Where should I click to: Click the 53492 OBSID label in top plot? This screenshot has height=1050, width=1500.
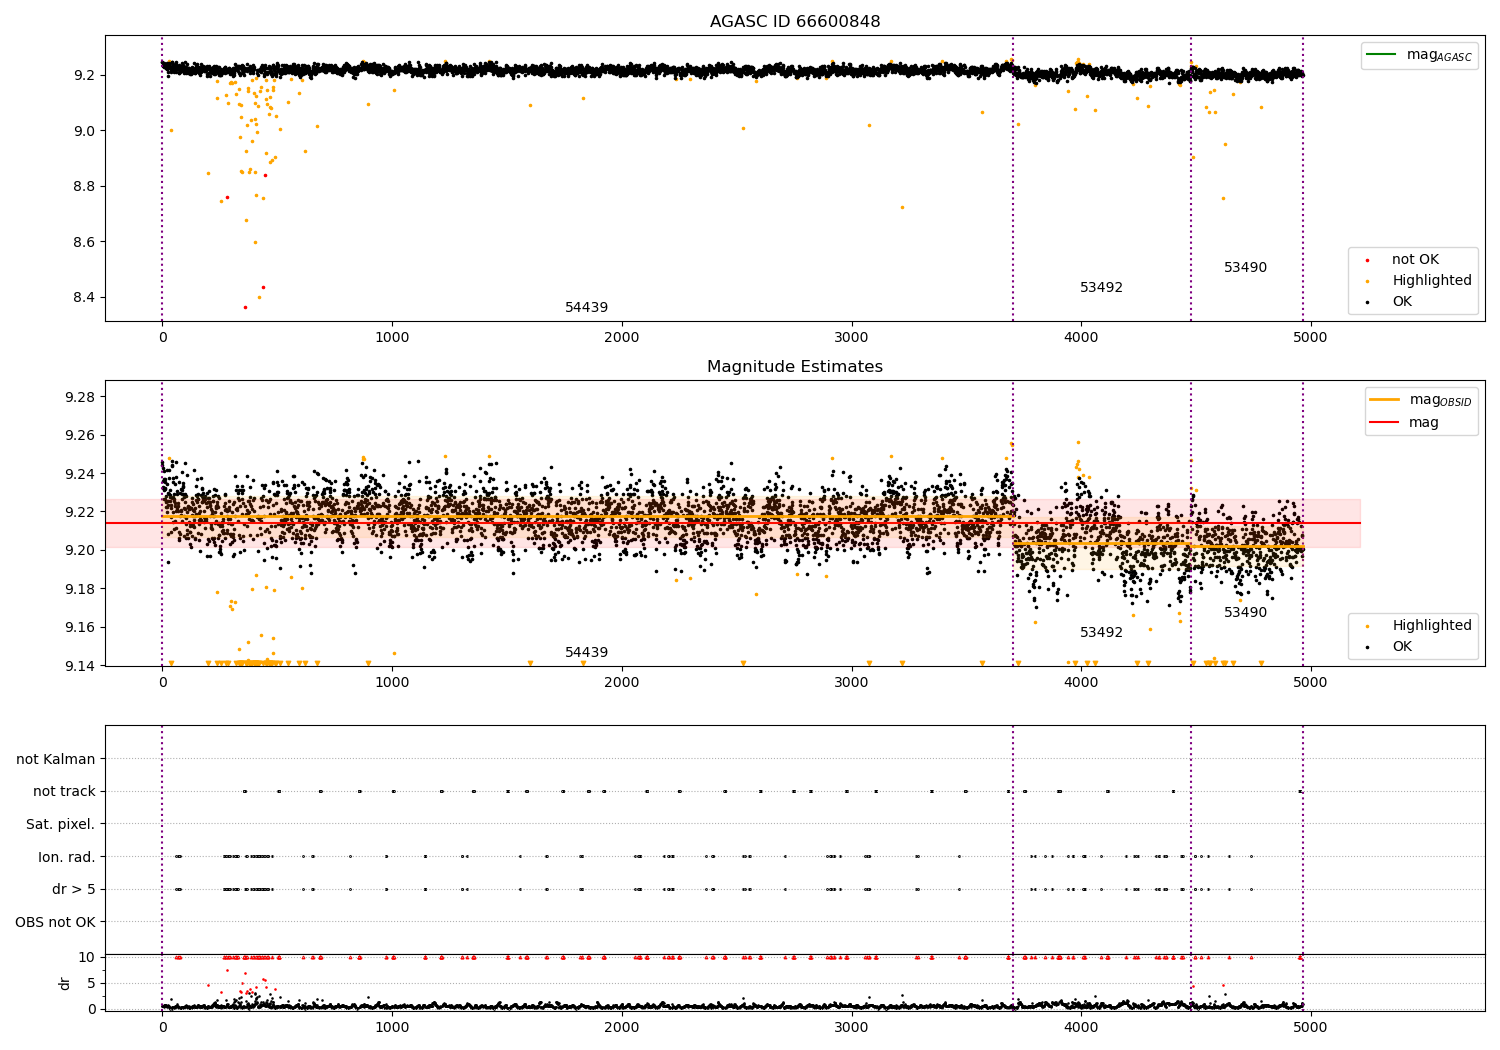1101,288
